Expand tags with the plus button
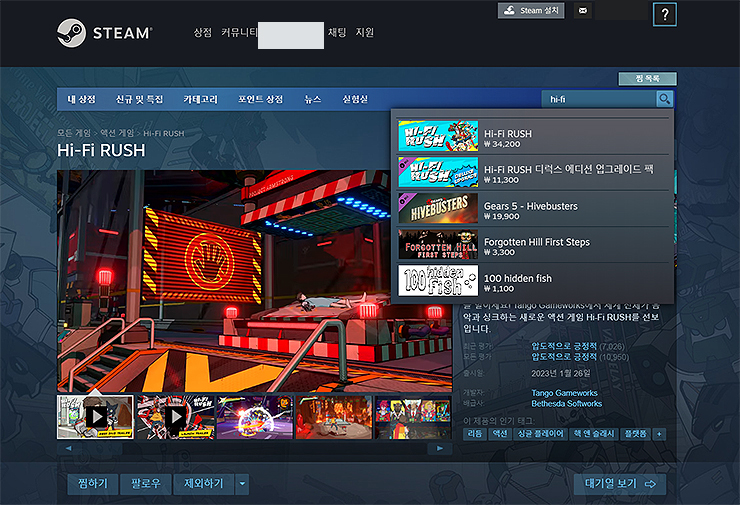Viewport: 740px width, 505px height. pyautogui.click(x=659, y=434)
